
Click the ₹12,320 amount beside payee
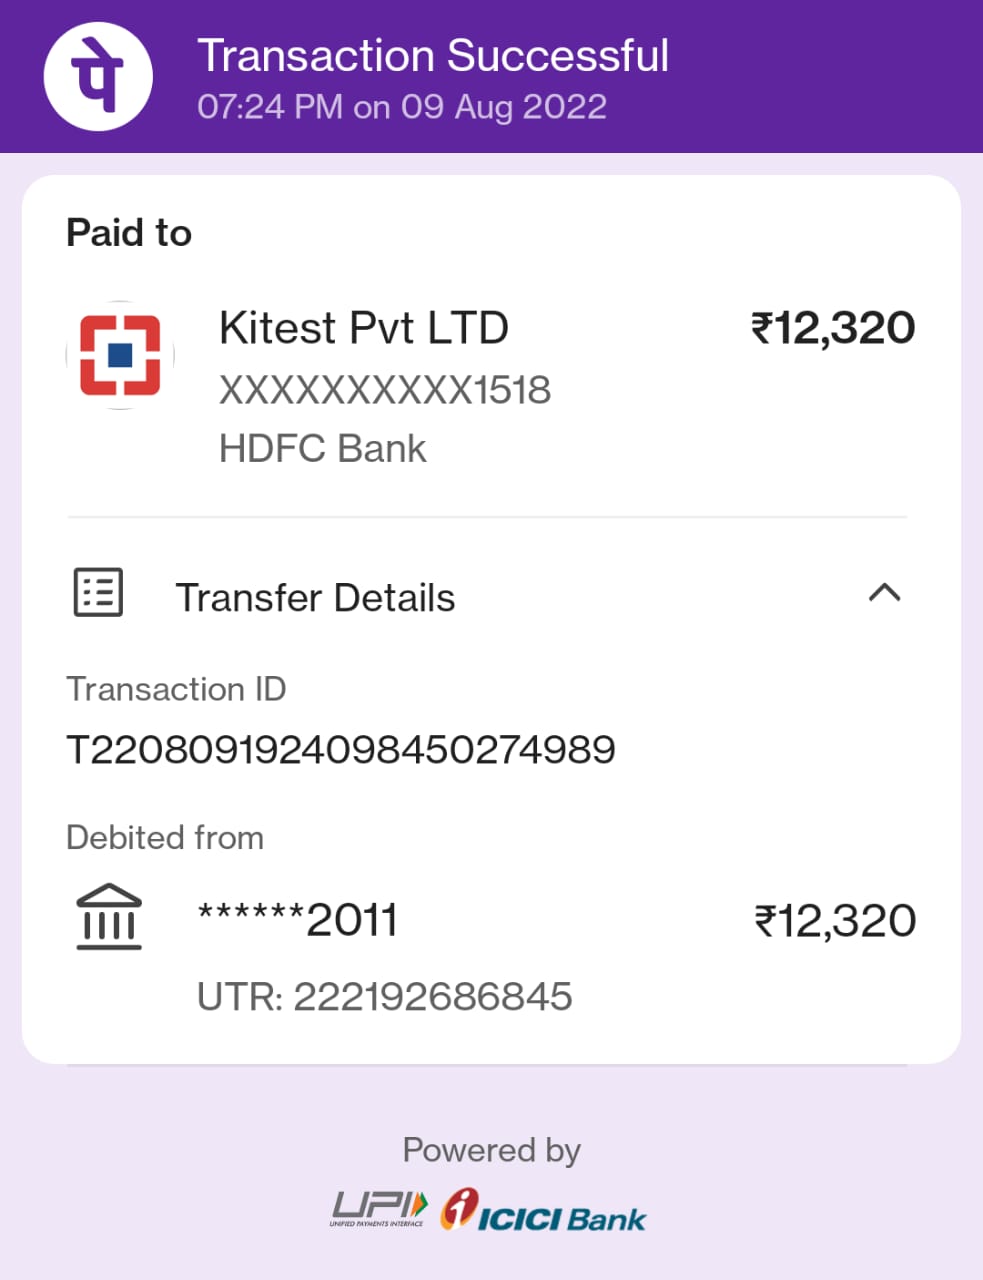[x=833, y=328]
